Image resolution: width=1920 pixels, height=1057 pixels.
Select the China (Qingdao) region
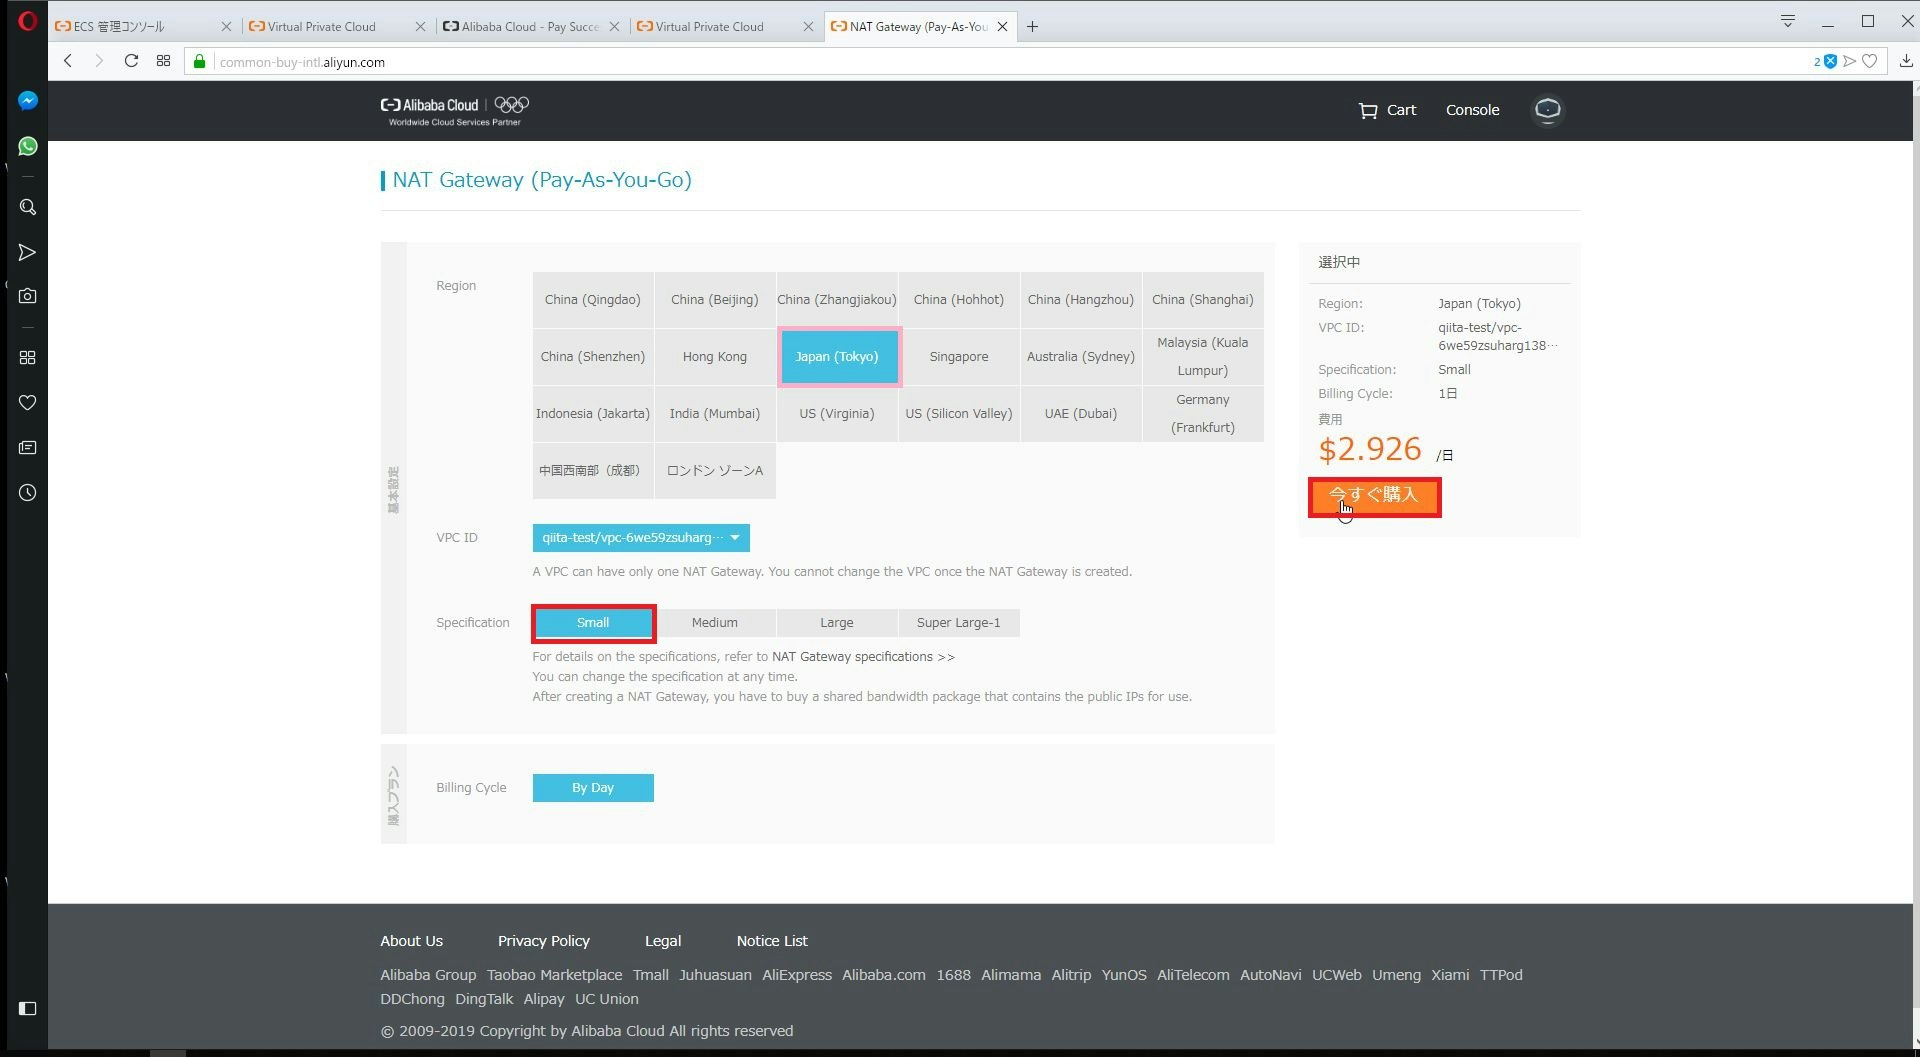(593, 300)
